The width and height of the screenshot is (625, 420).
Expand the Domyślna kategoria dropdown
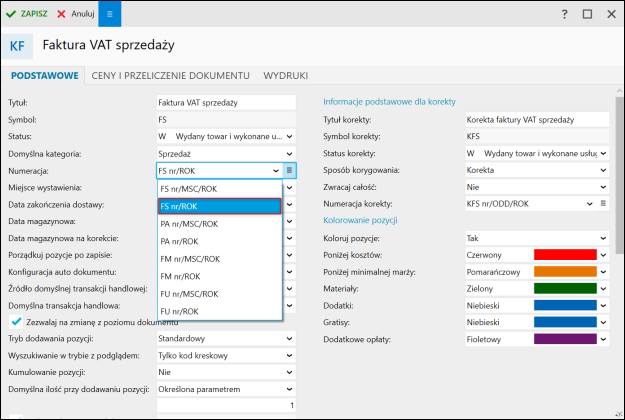[289, 154]
